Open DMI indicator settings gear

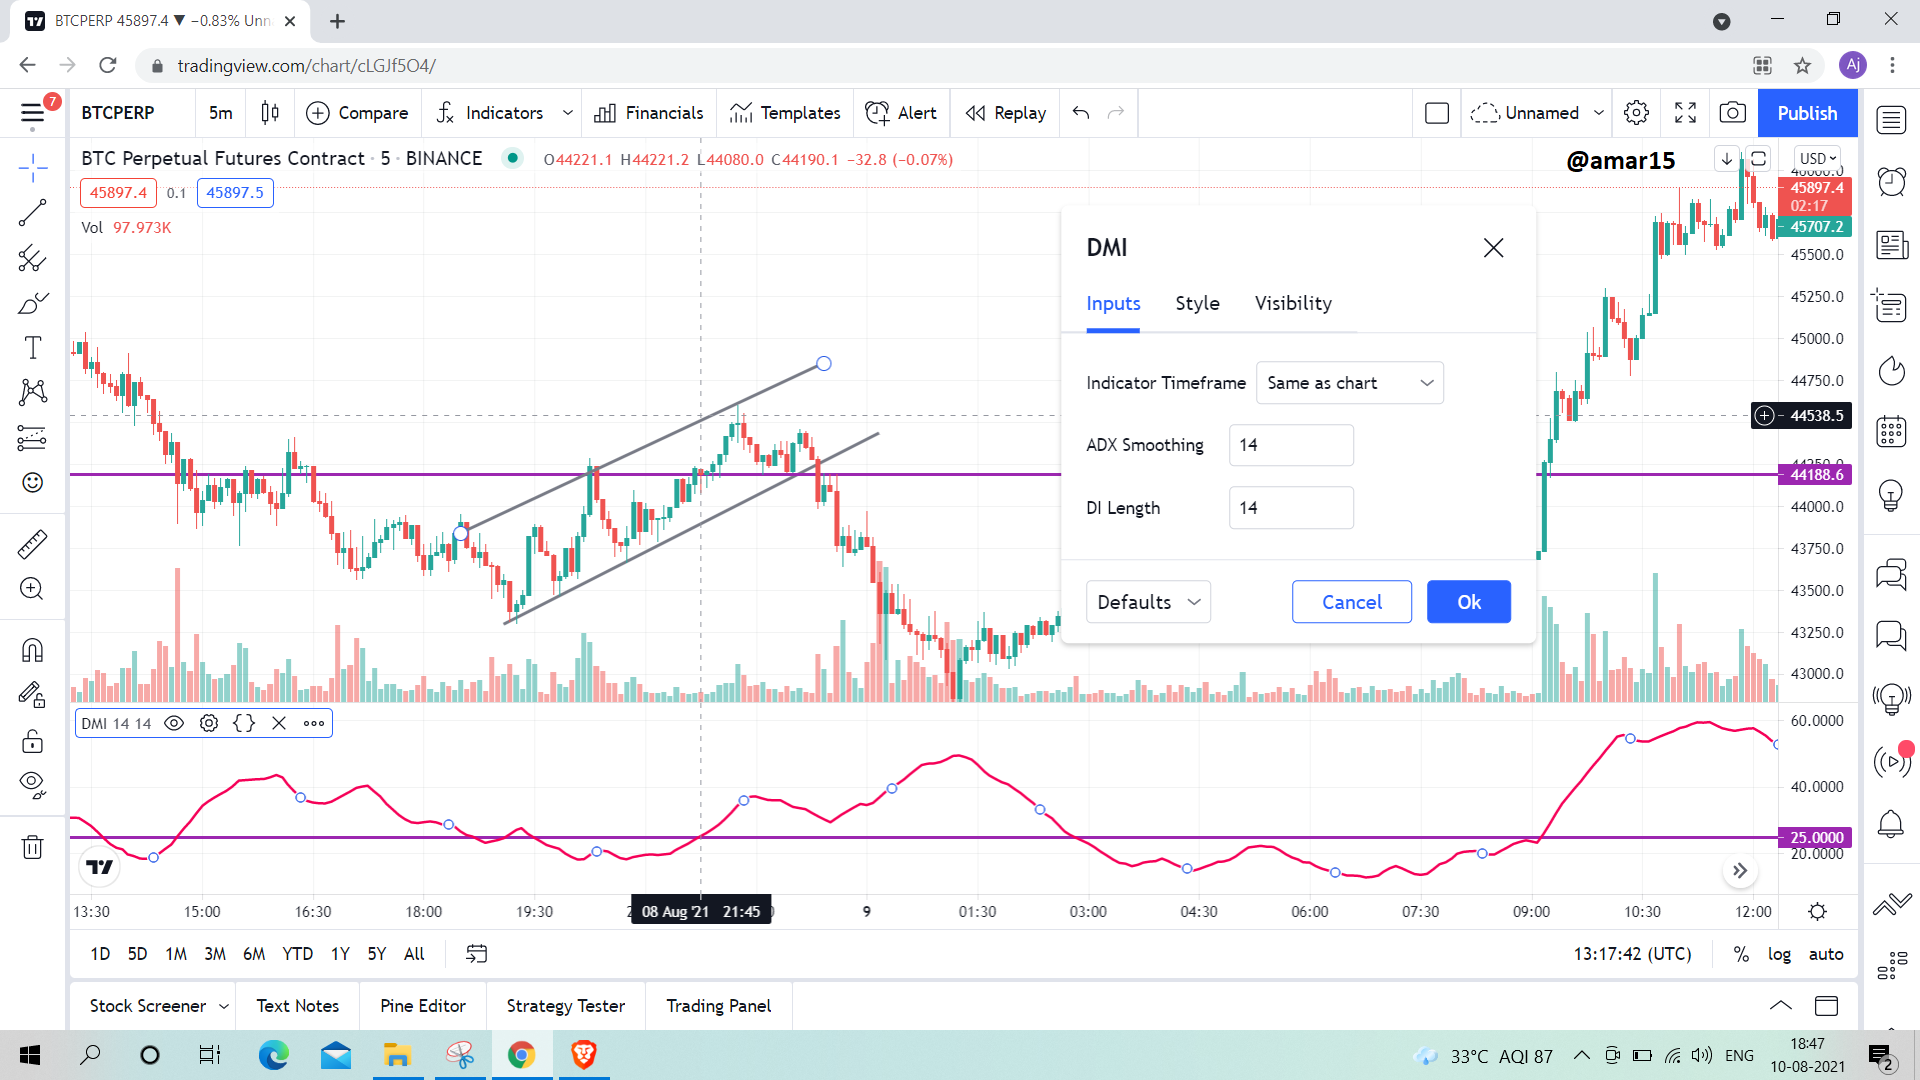point(209,723)
